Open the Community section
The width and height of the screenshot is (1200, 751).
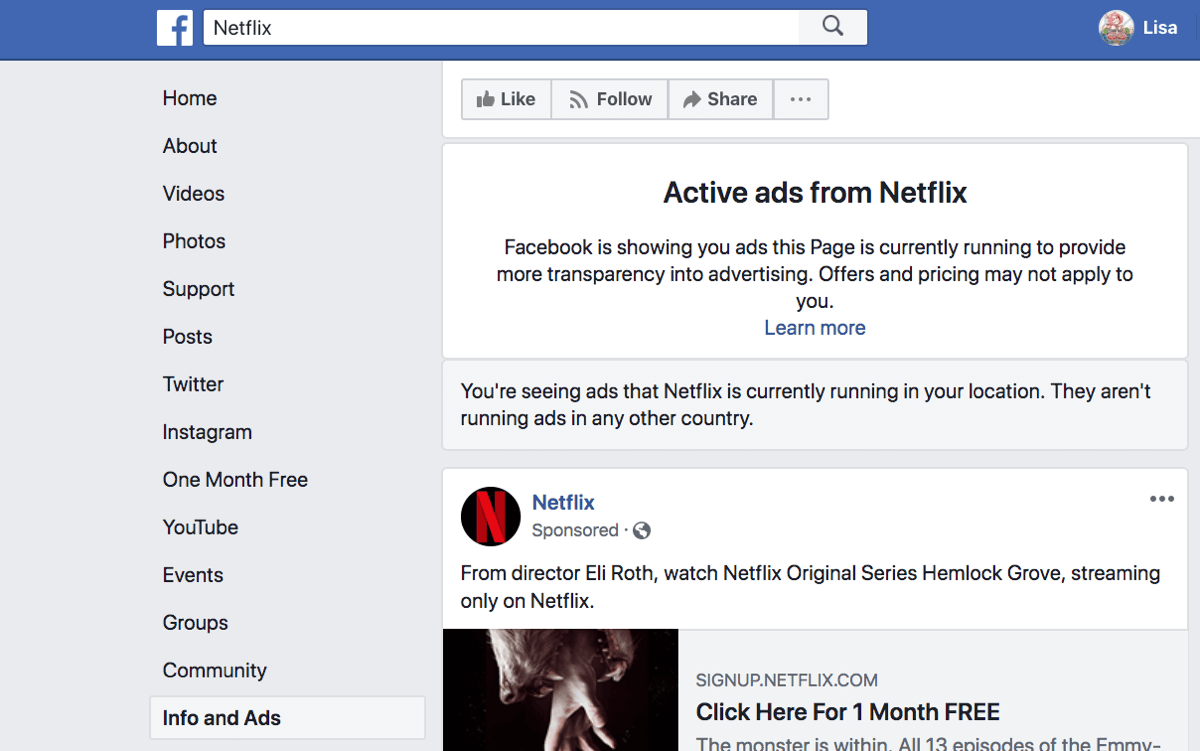click(x=215, y=671)
